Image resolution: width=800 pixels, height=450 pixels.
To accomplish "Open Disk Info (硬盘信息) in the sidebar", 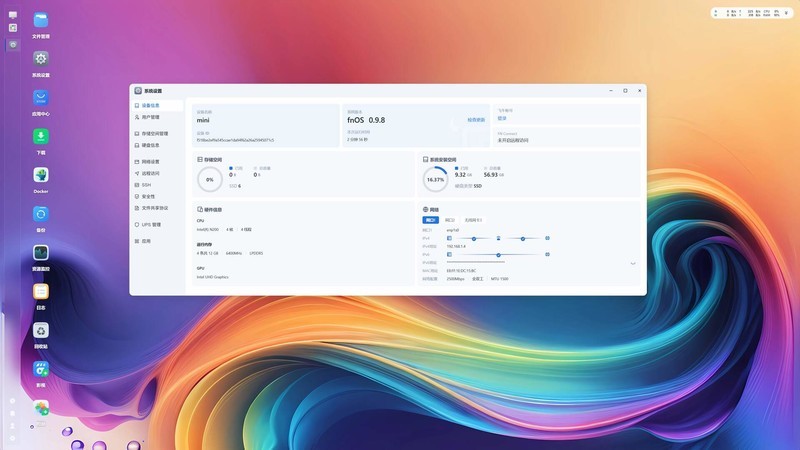I will coord(157,145).
